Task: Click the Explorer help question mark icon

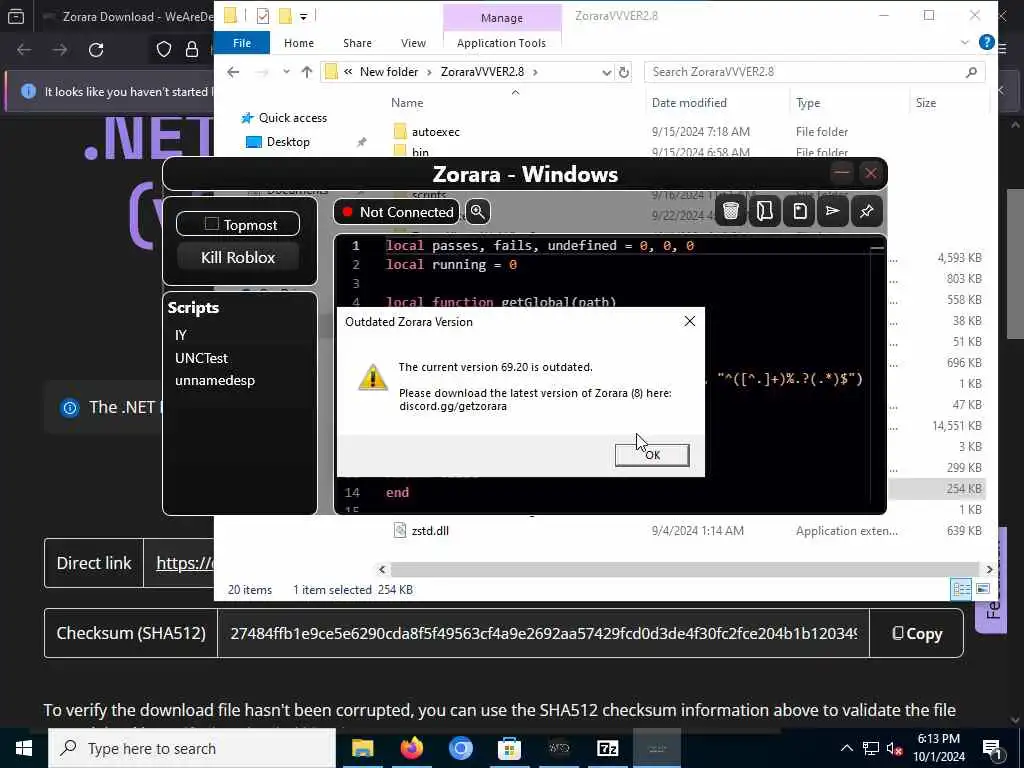Action: point(987,42)
